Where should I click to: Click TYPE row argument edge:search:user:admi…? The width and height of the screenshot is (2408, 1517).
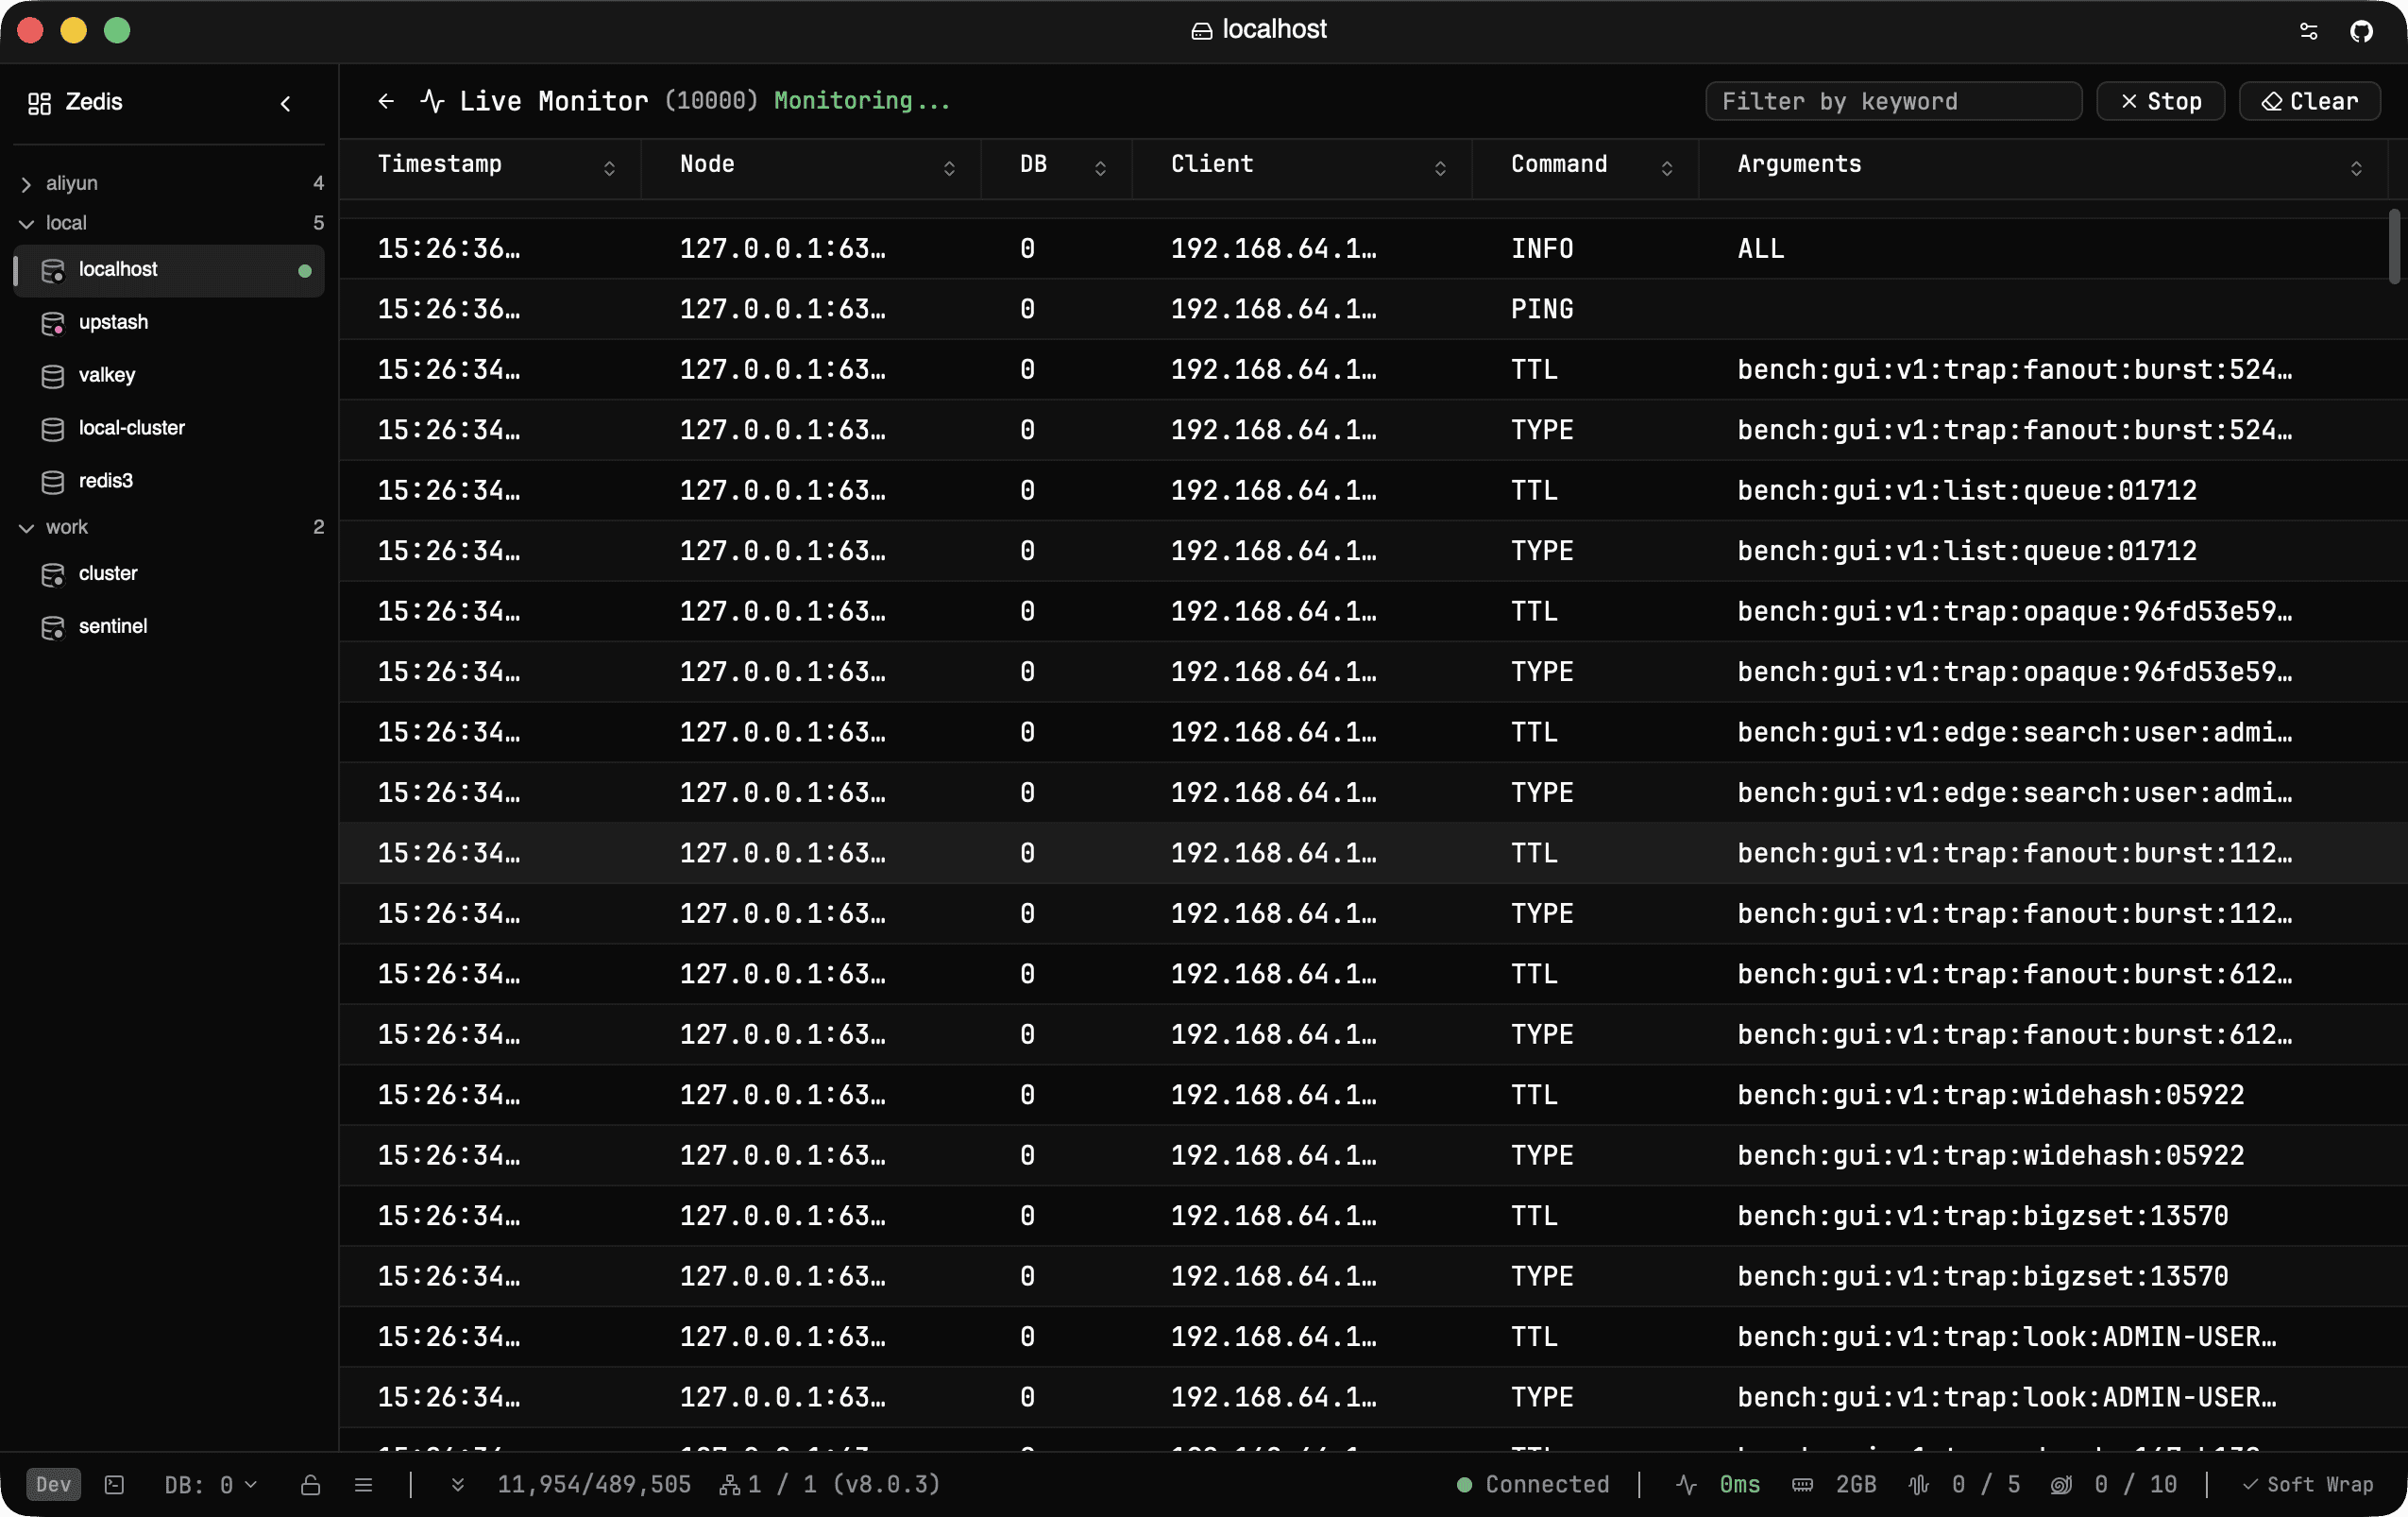tap(2015, 793)
